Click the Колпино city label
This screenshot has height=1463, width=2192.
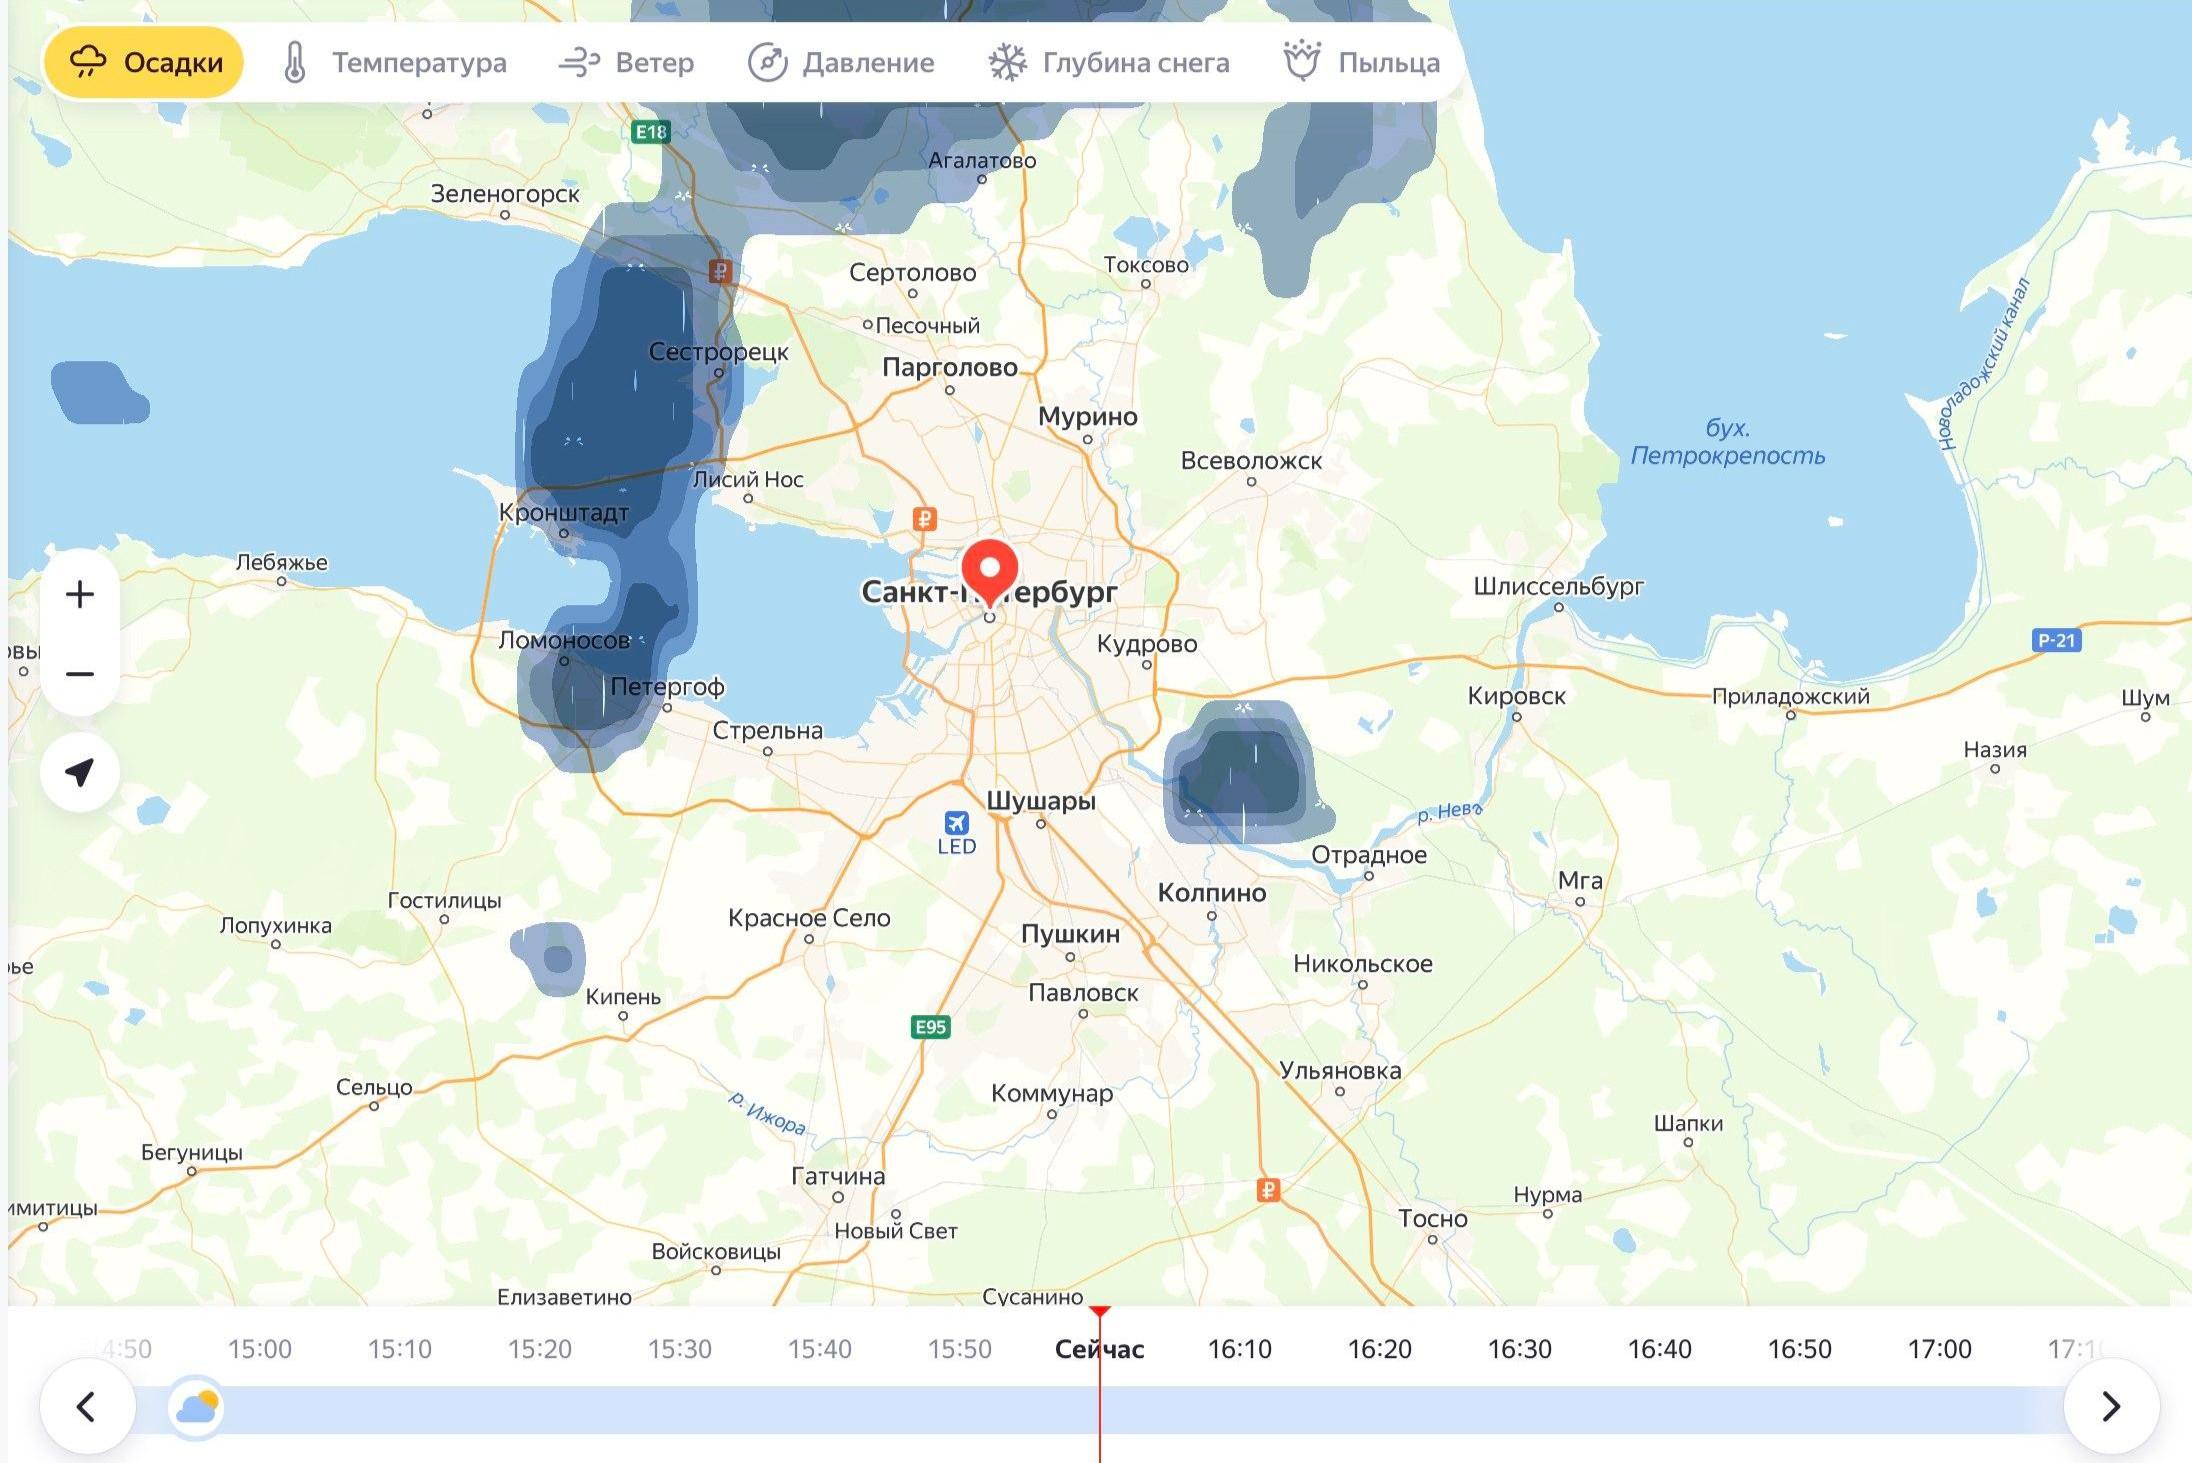(1211, 893)
